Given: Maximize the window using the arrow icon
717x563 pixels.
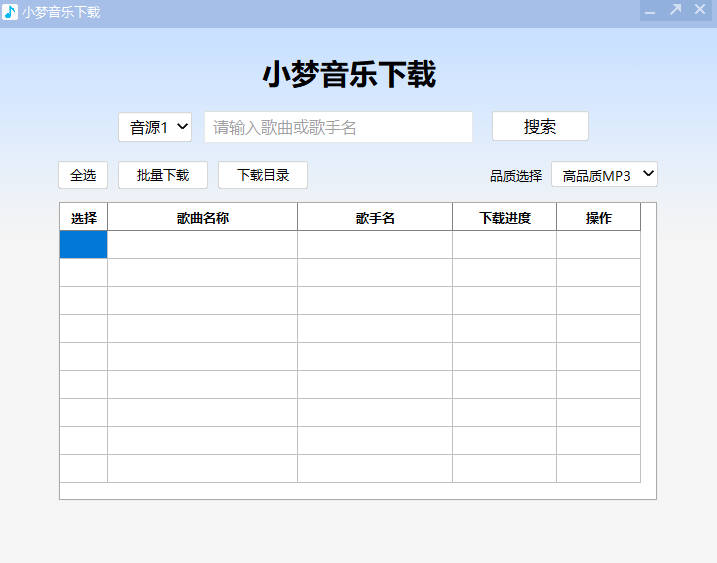Looking at the screenshot, I should pyautogui.click(x=675, y=10).
